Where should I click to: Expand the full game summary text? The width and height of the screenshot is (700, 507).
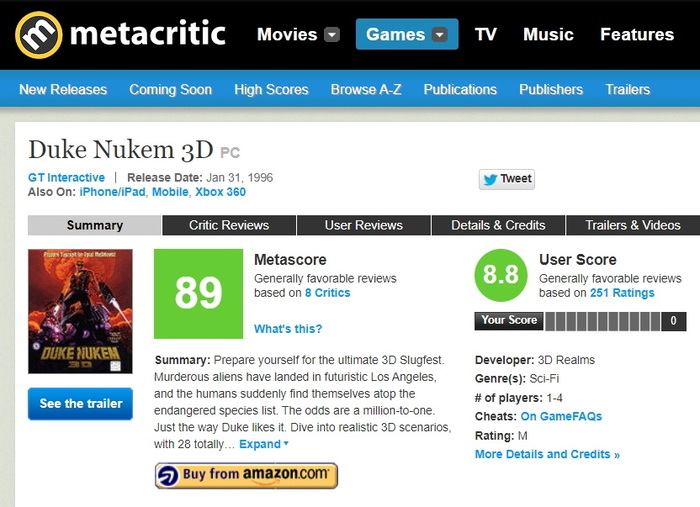click(x=264, y=444)
